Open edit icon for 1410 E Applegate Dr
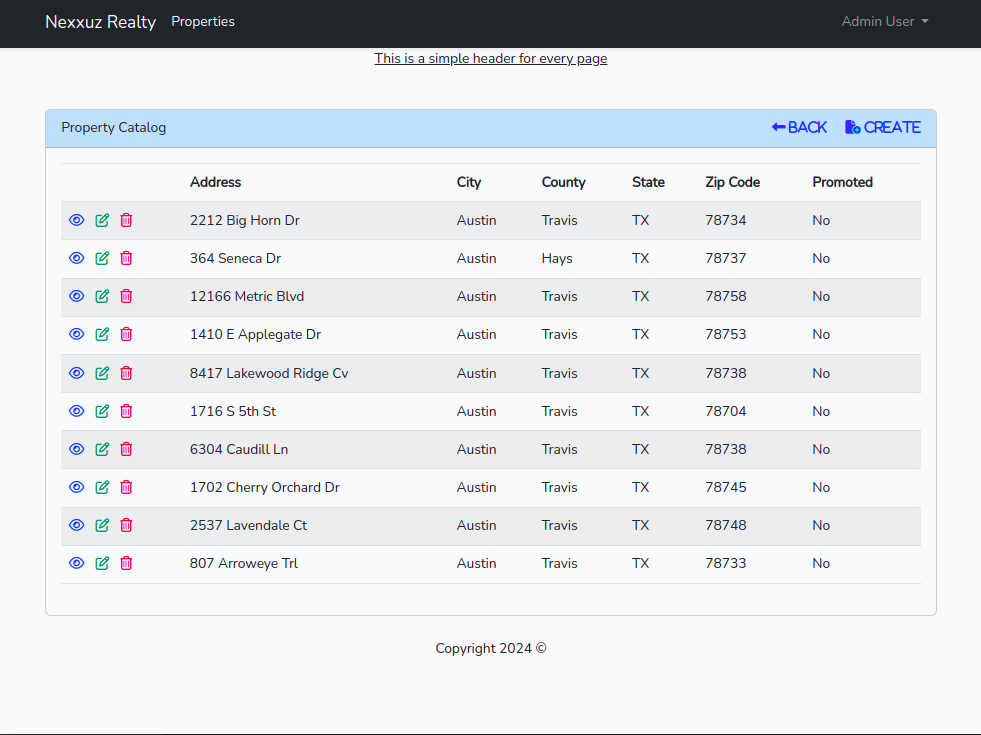 point(102,334)
